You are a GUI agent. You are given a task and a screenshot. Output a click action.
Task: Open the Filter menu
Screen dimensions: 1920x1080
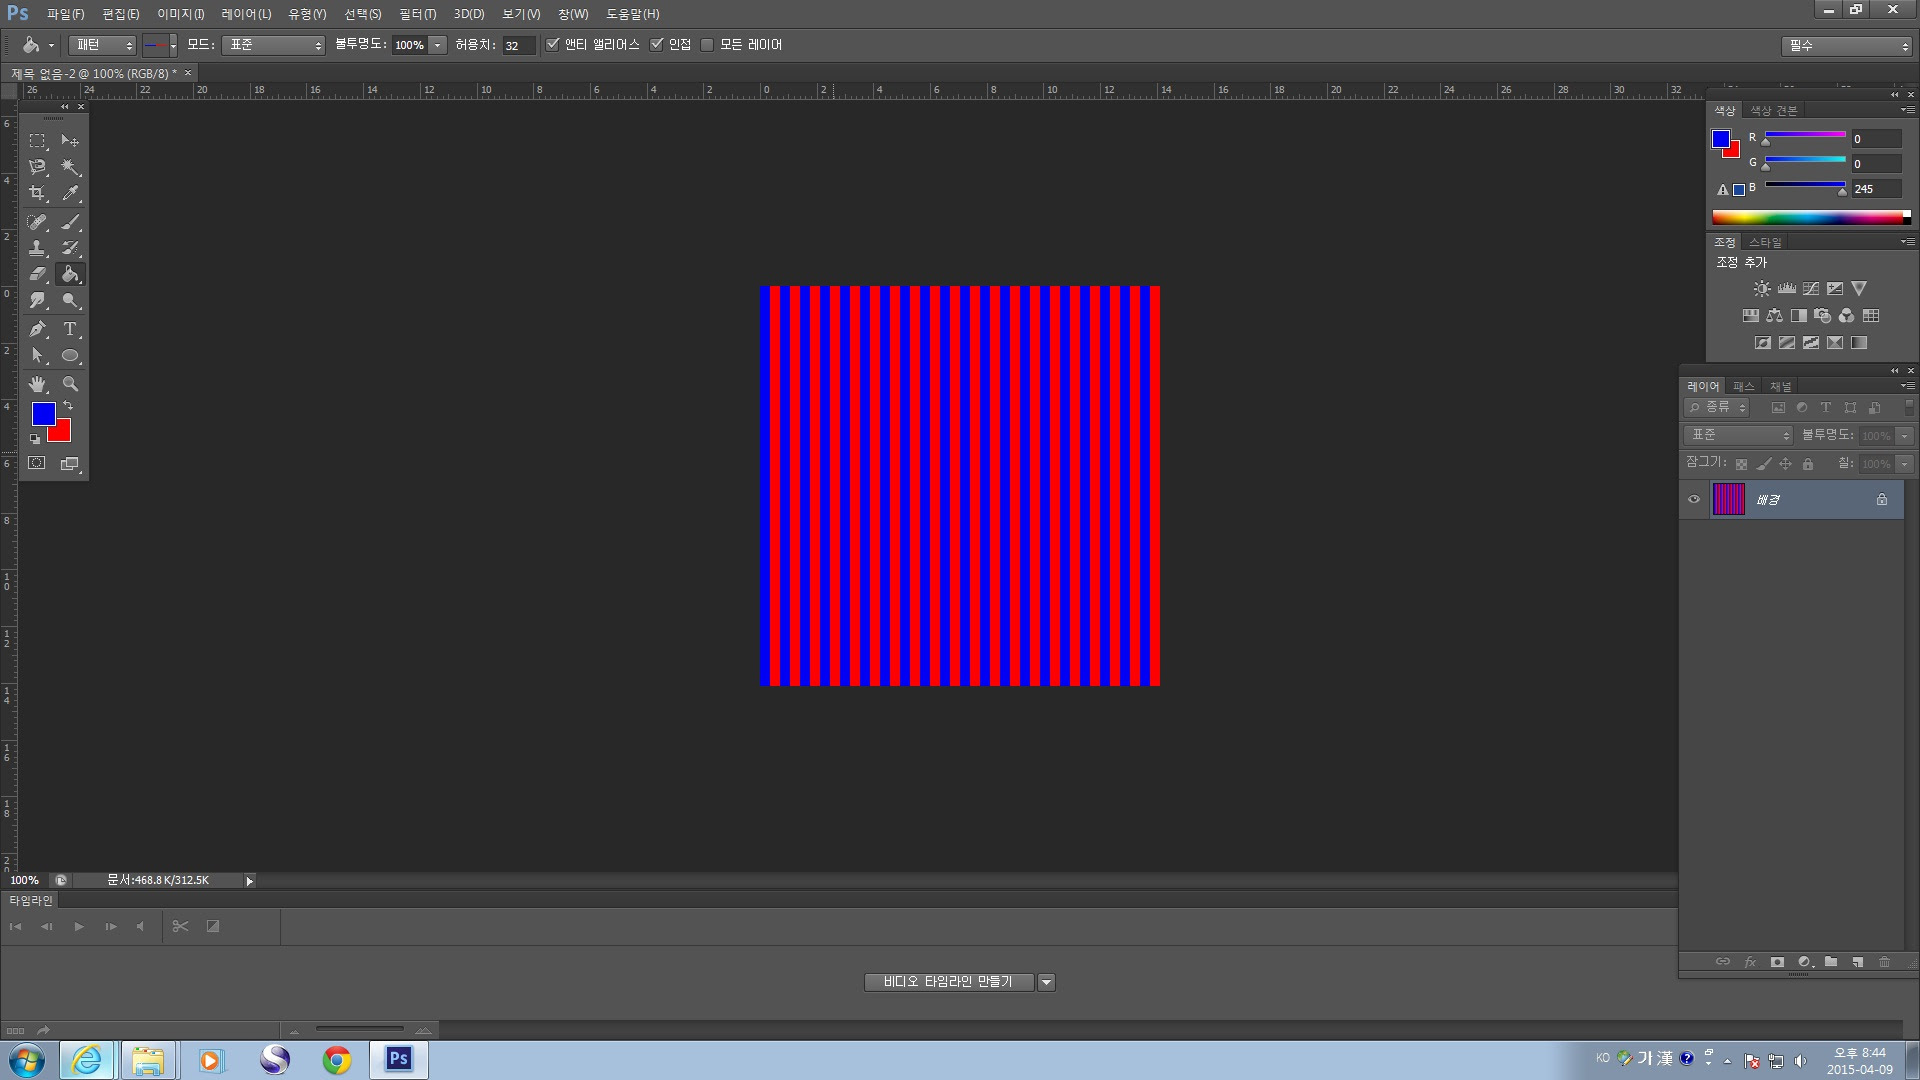click(418, 14)
